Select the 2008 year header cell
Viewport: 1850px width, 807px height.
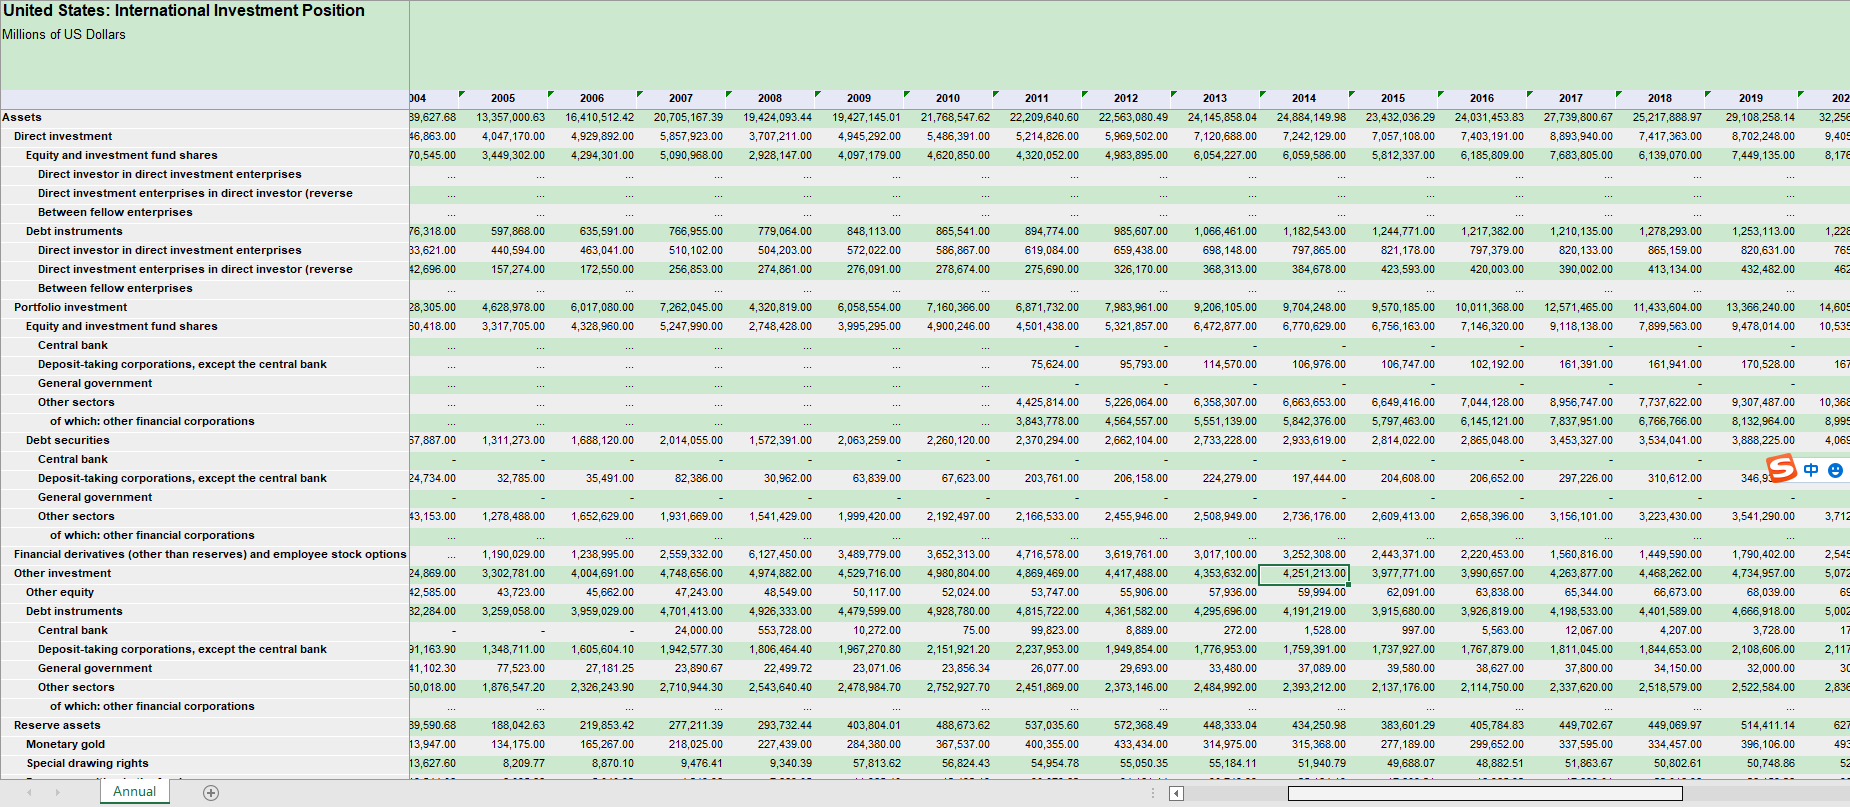coord(770,98)
